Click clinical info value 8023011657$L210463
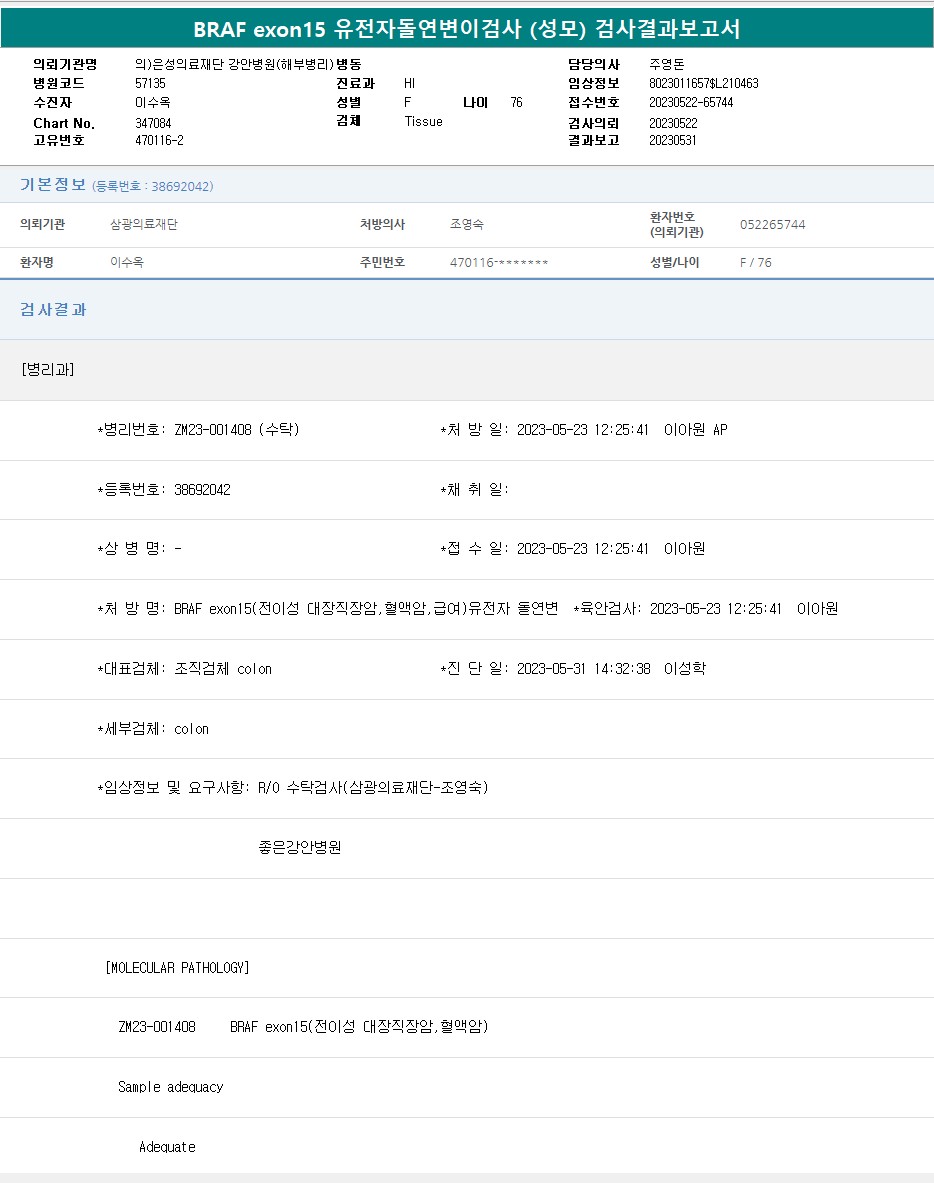The image size is (934, 1183). click(x=703, y=83)
